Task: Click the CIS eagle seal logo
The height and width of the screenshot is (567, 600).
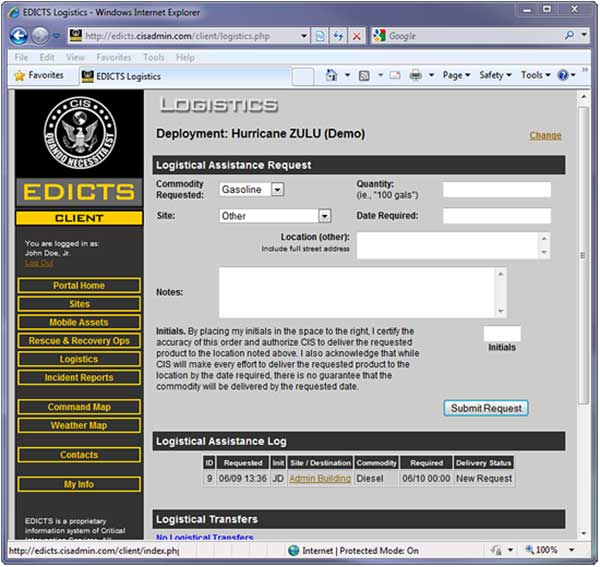Action: pyautogui.click(x=80, y=133)
